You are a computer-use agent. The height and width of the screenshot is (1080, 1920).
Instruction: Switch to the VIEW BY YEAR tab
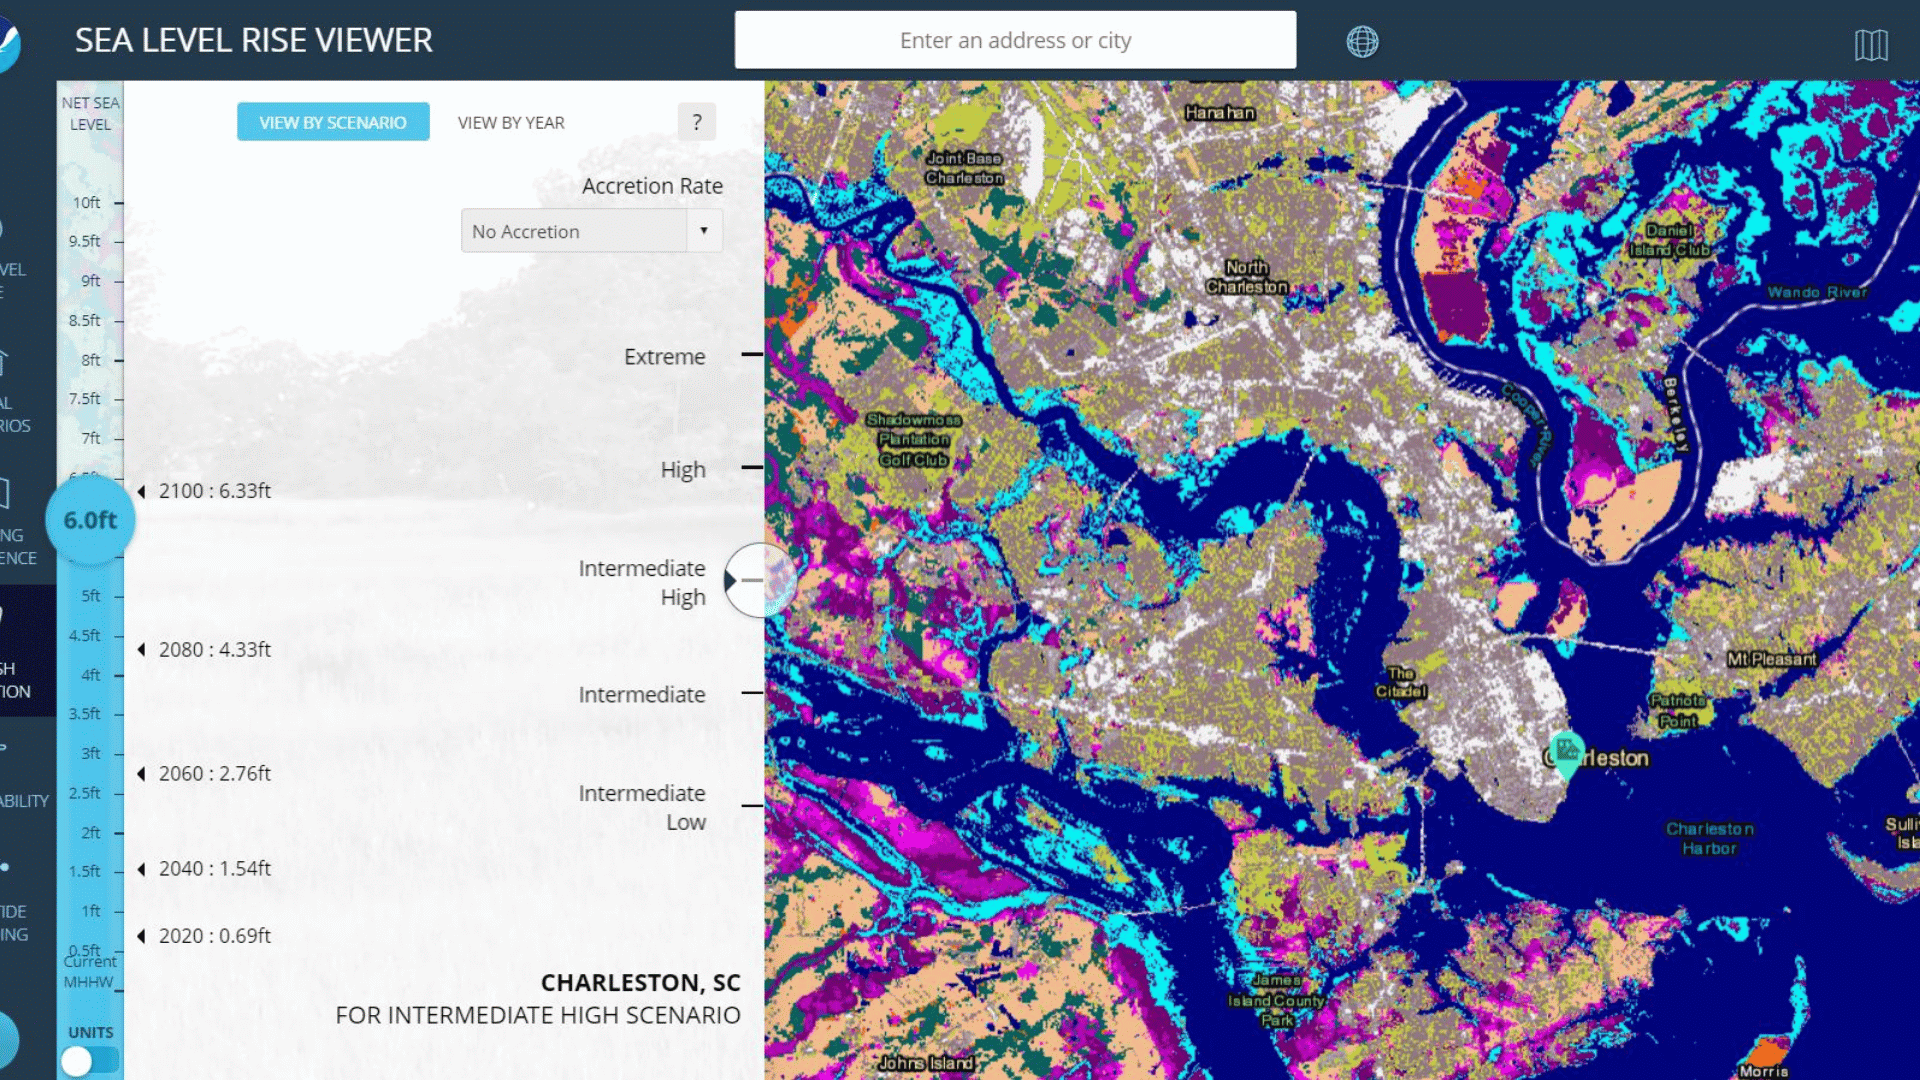pyautogui.click(x=511, y=122)
